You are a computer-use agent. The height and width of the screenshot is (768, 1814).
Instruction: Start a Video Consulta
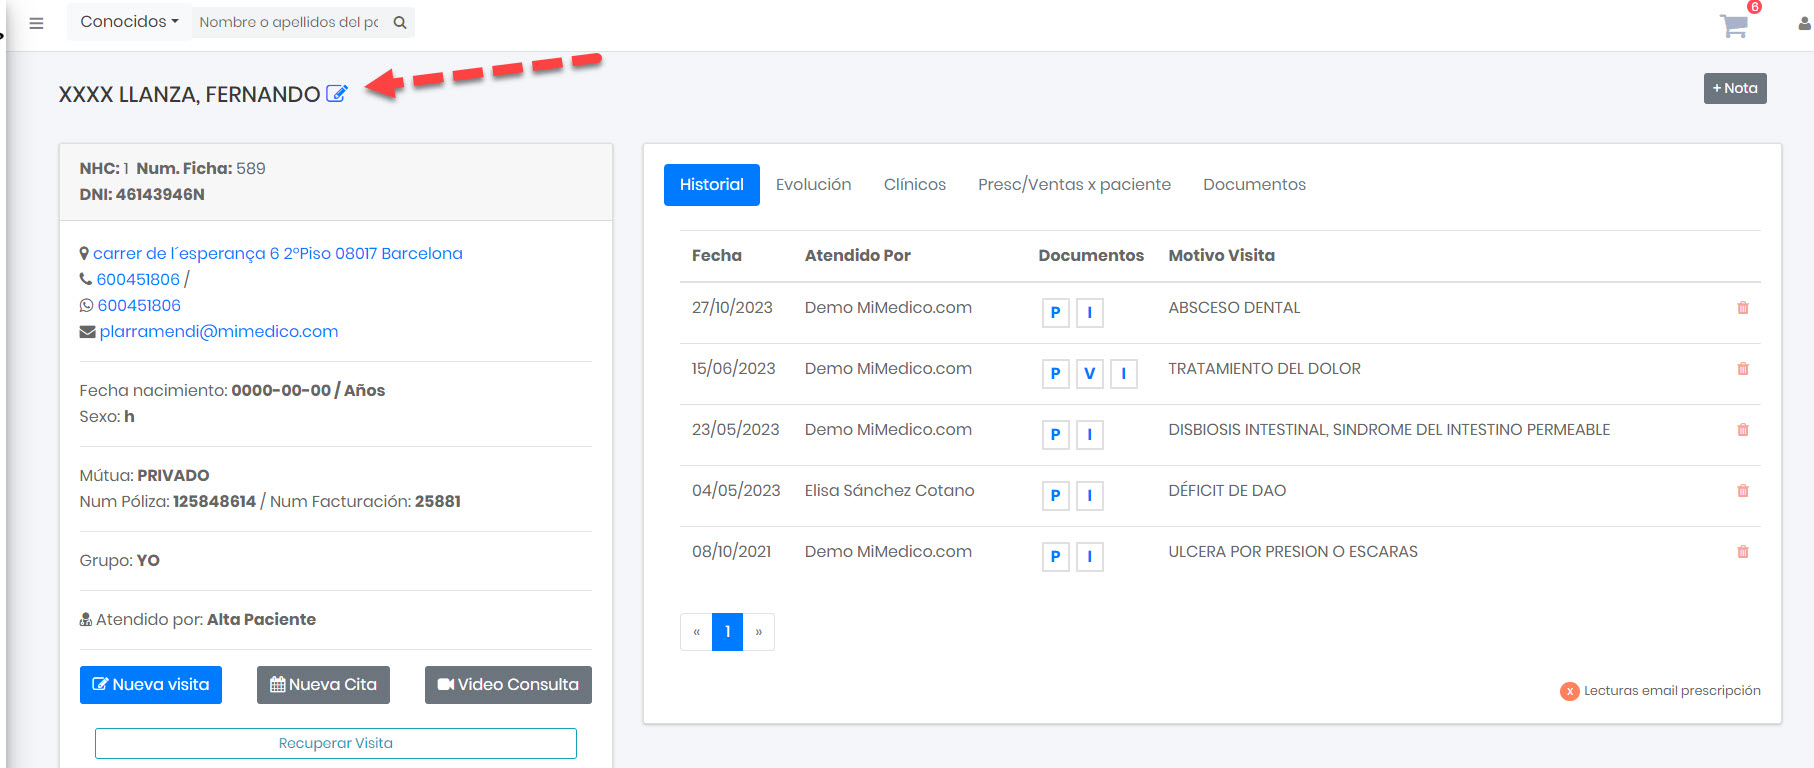pyautogui.click(x=508, y=685)
